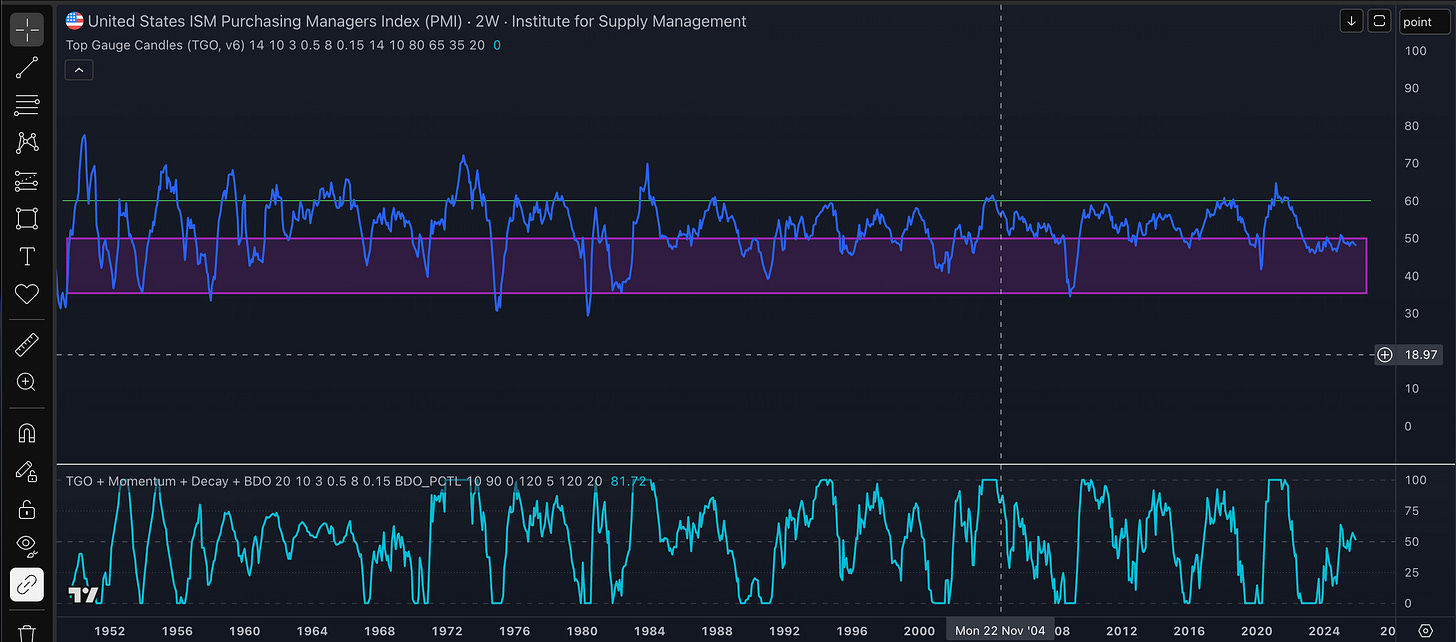Click the plus icon beside 18.97
This screenshot has height=642, width=1456.
[1385, 355]
